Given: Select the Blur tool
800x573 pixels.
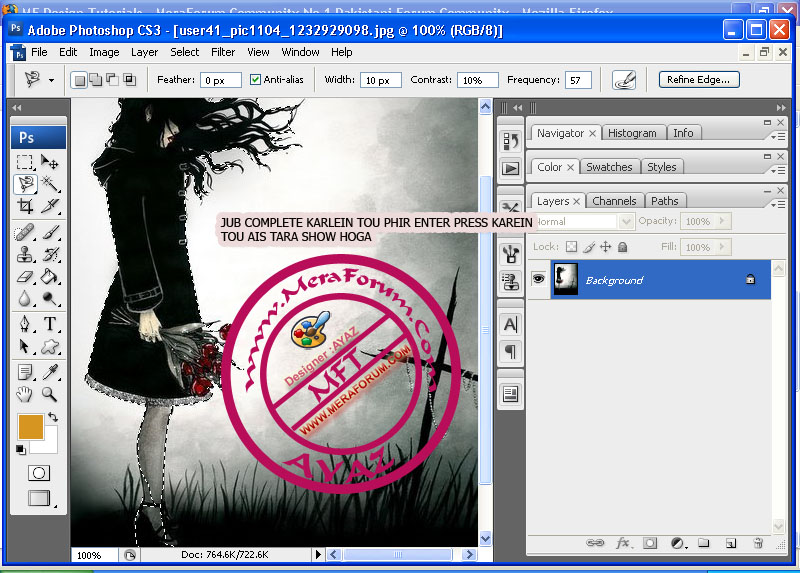Looking at the screenshot, I should tap(24, 298).
